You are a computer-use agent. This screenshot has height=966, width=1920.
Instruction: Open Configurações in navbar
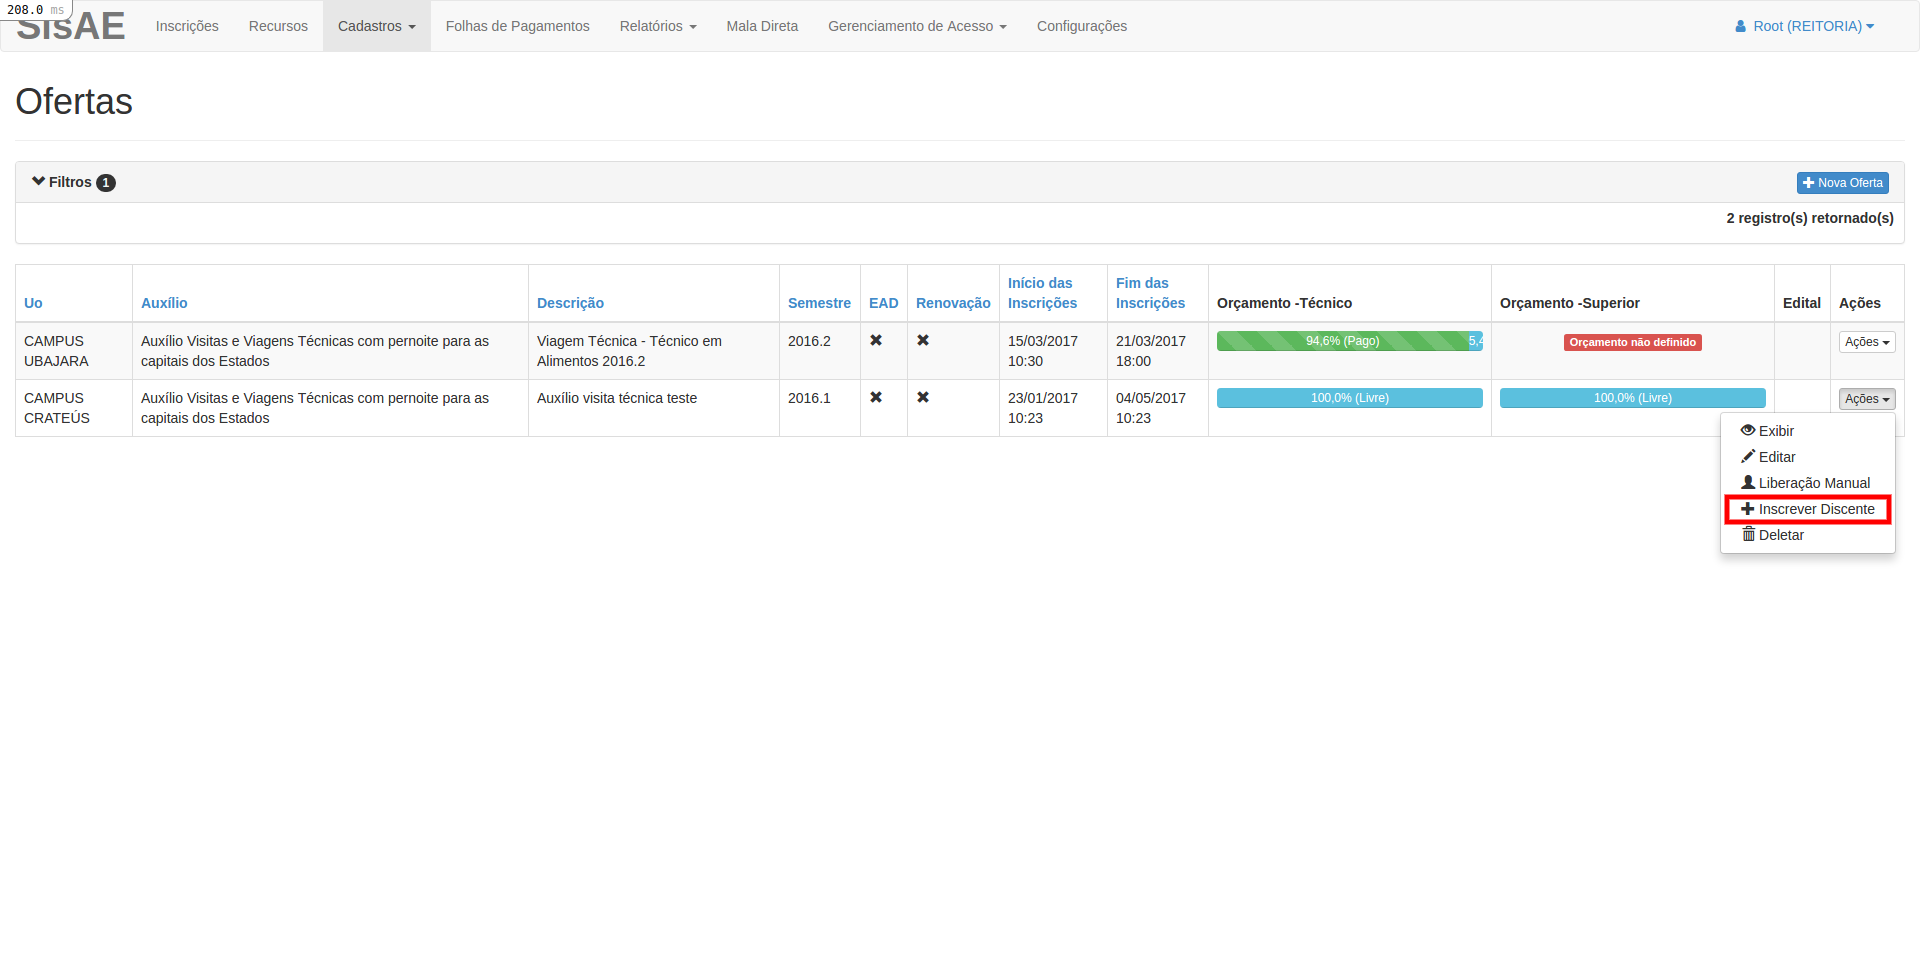click(x=1082, y=26)
